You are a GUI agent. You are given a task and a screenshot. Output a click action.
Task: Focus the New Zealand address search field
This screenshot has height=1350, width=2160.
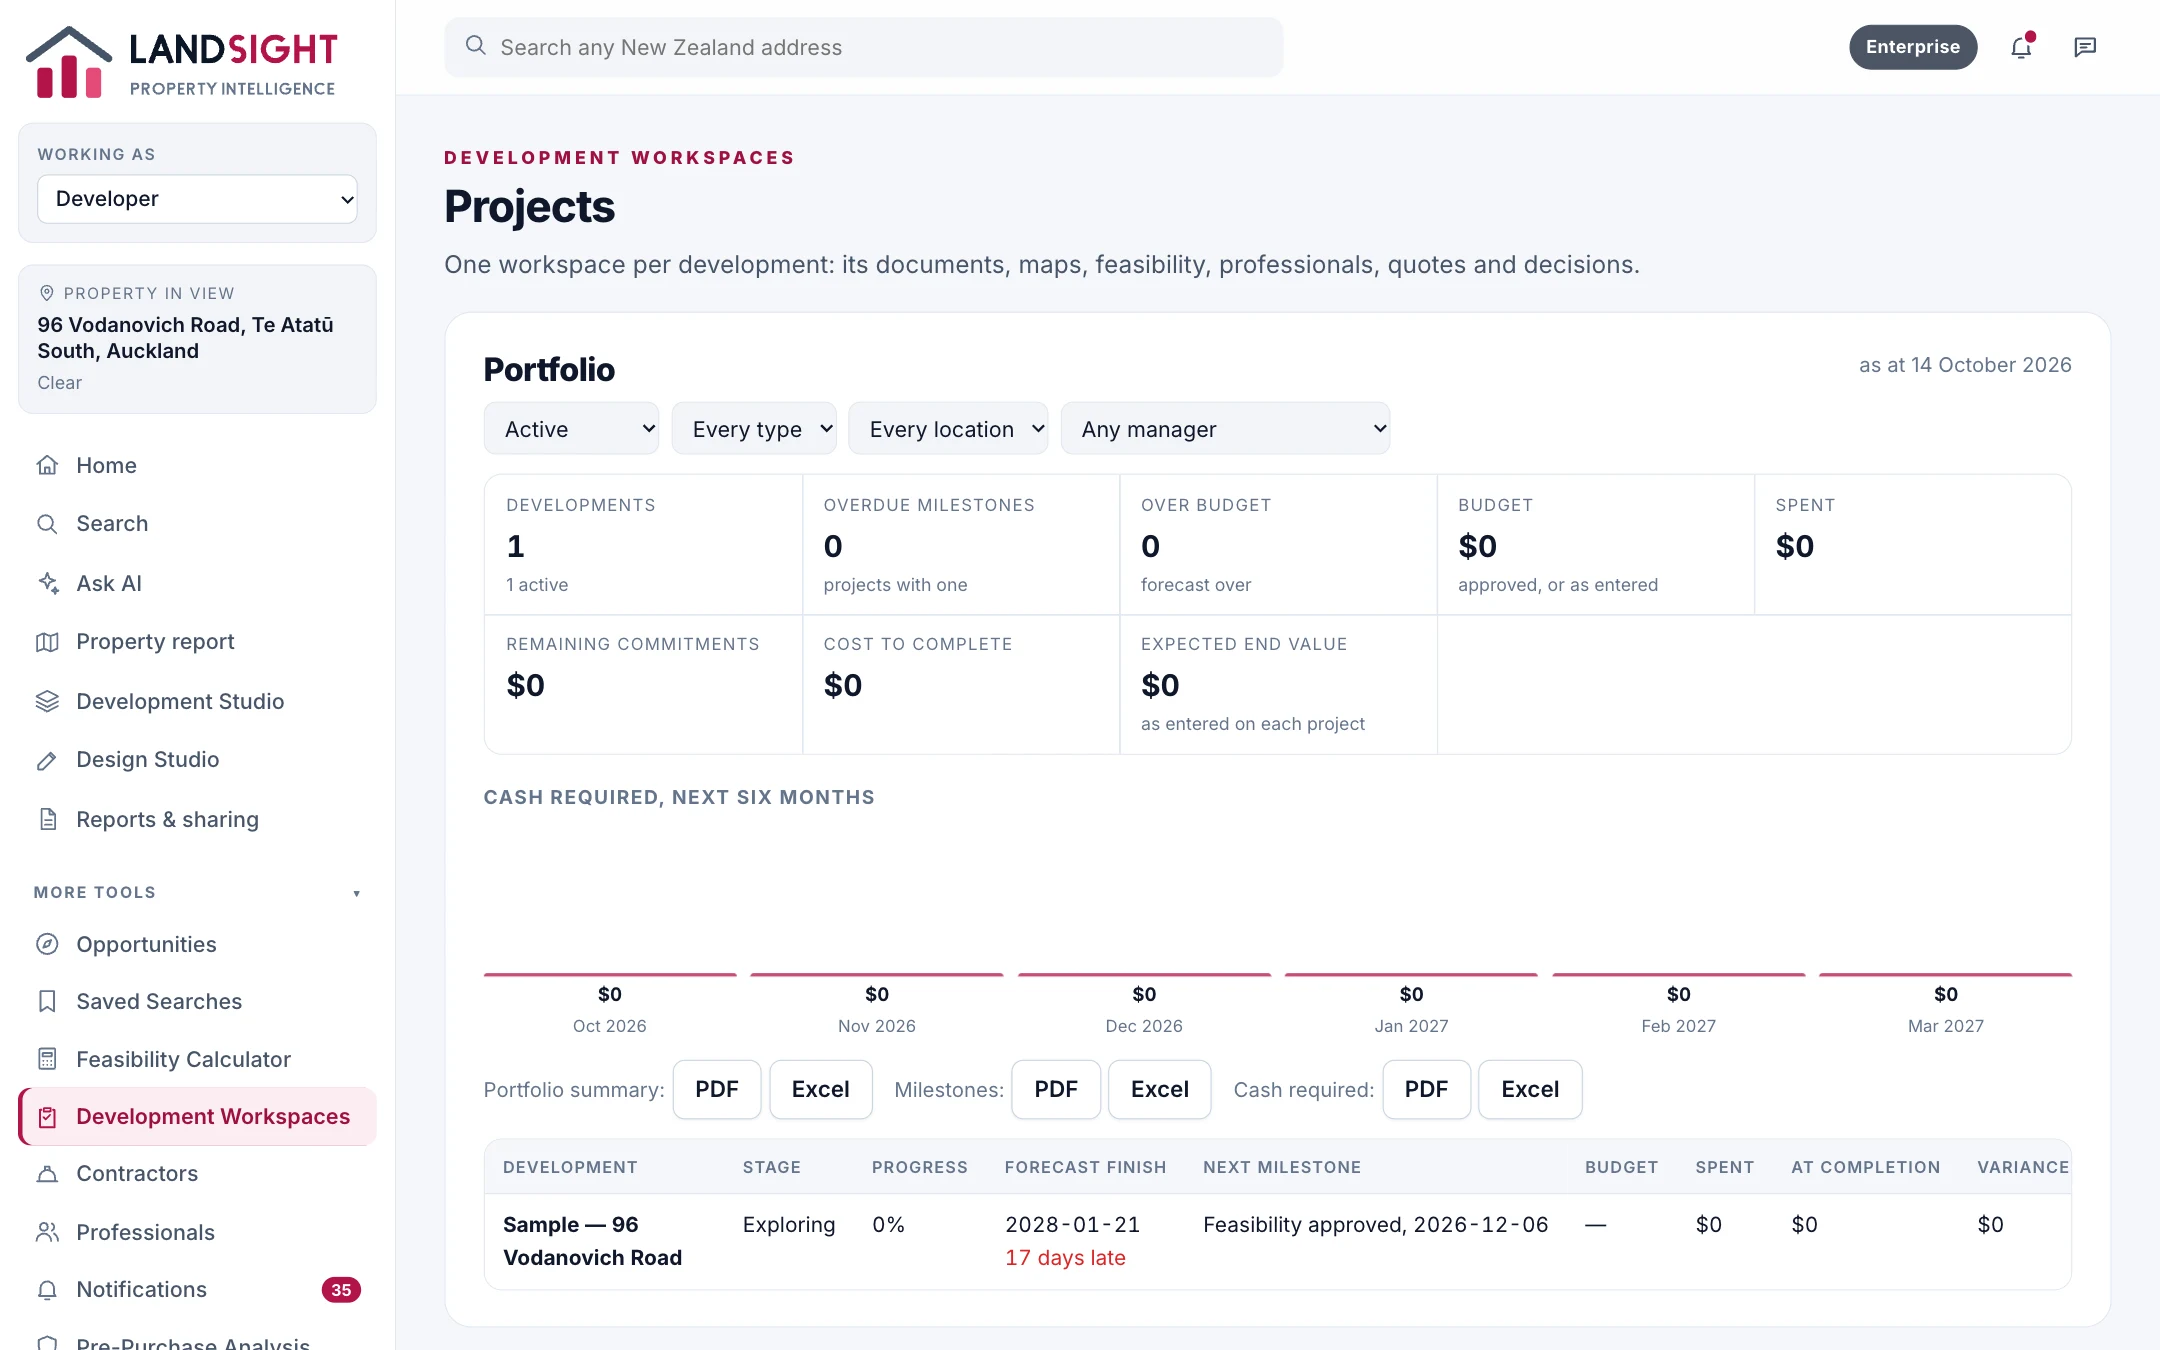pos(864,47)
